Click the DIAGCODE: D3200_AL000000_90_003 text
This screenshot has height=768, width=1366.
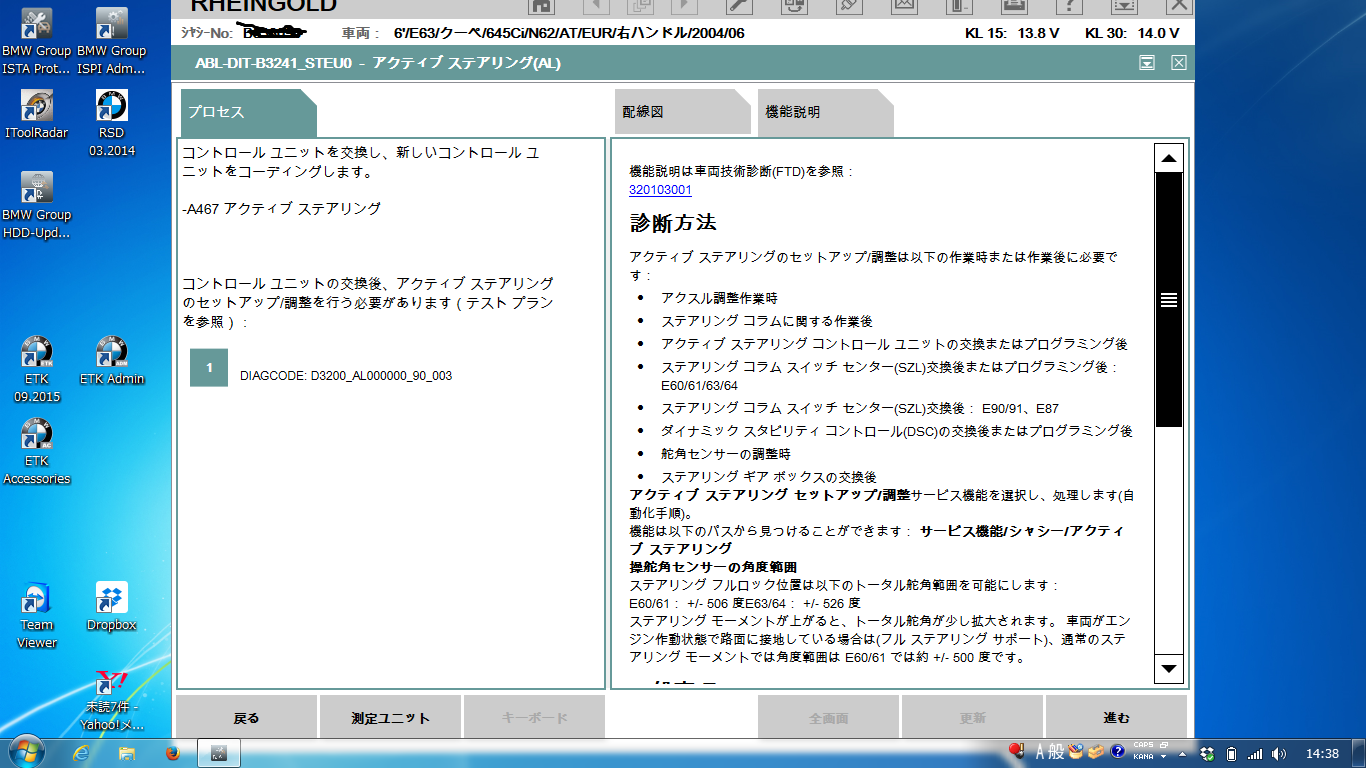pos(346,376)
